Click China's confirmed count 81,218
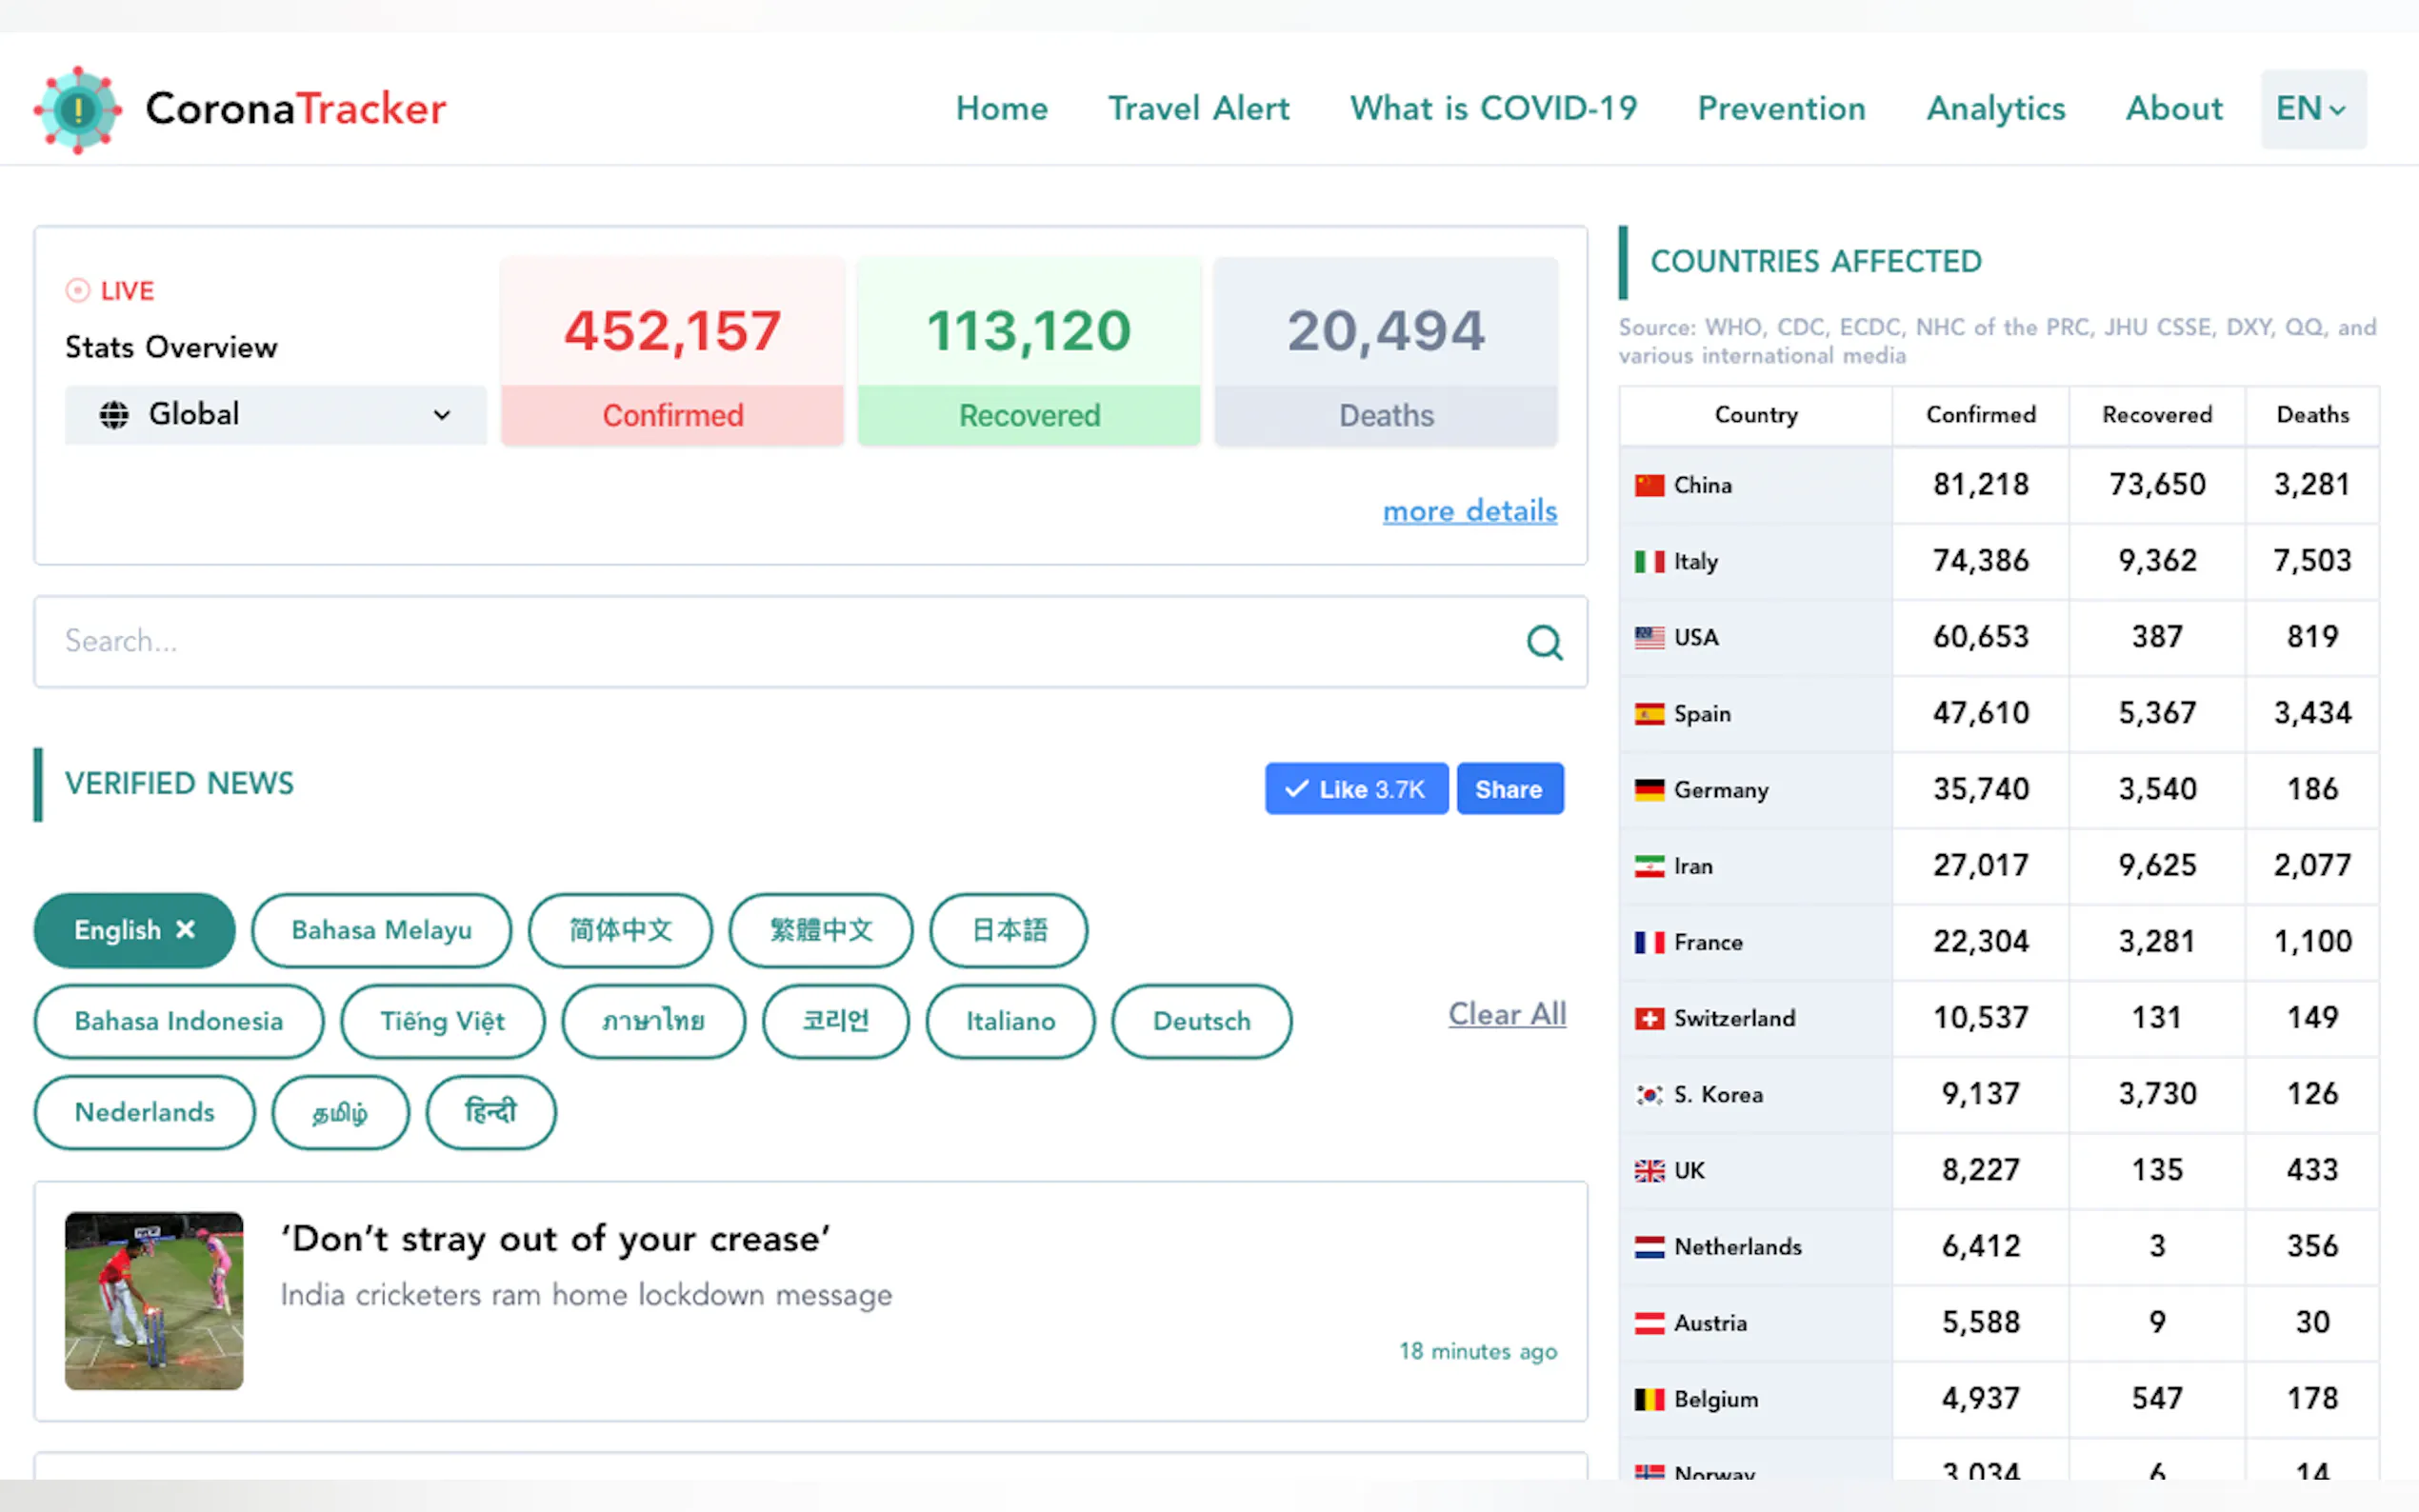Screen dimensions: 2419x1512 coord(1980,485)
